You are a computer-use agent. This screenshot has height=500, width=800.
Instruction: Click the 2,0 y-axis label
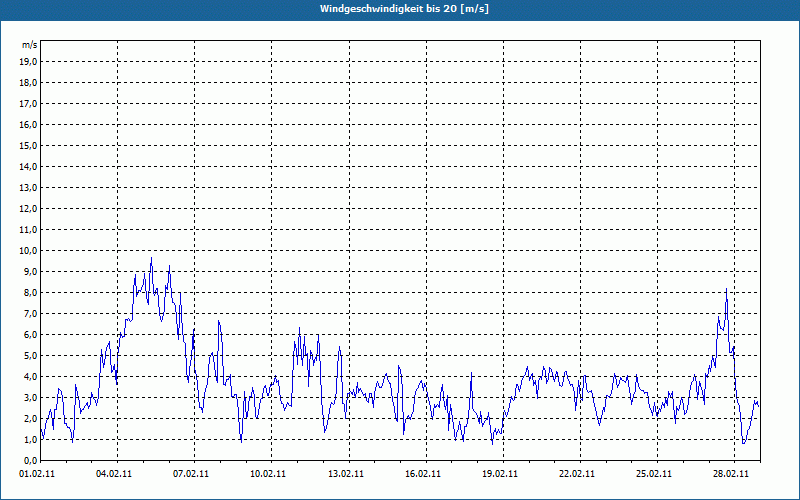(31, 418)
